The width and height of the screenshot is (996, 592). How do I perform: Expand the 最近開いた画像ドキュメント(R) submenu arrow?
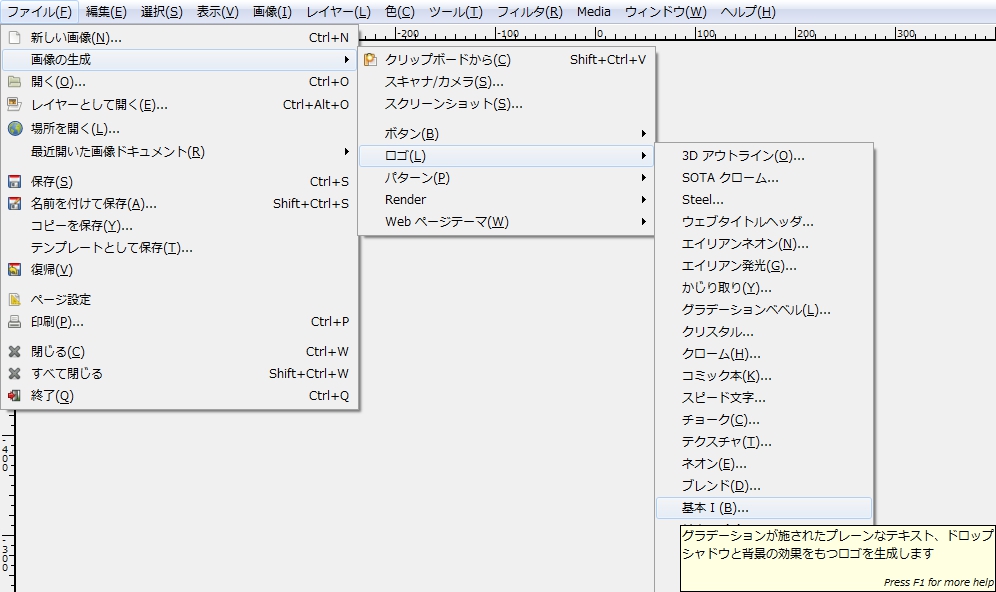click(x=346, y=151)
